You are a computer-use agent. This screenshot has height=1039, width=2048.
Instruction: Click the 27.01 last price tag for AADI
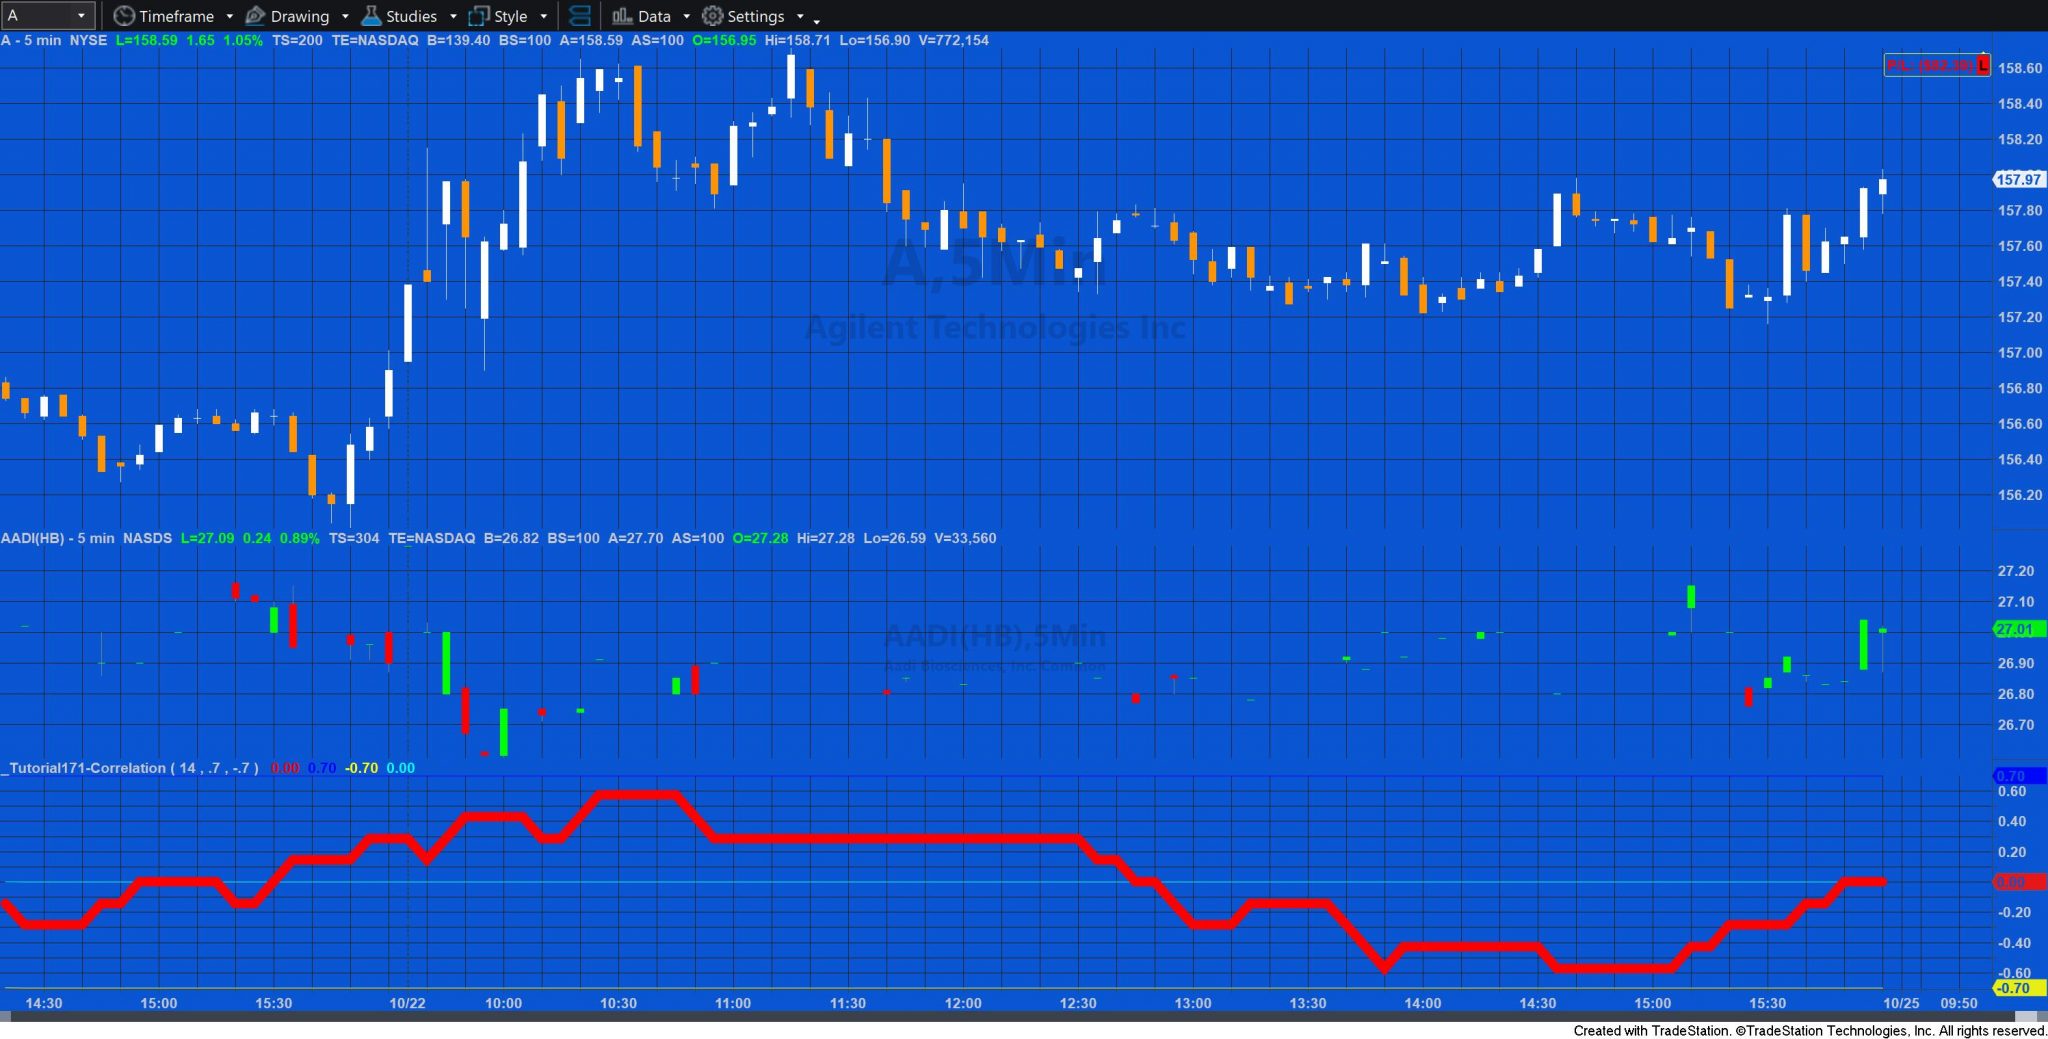(x=2015, y=630)
